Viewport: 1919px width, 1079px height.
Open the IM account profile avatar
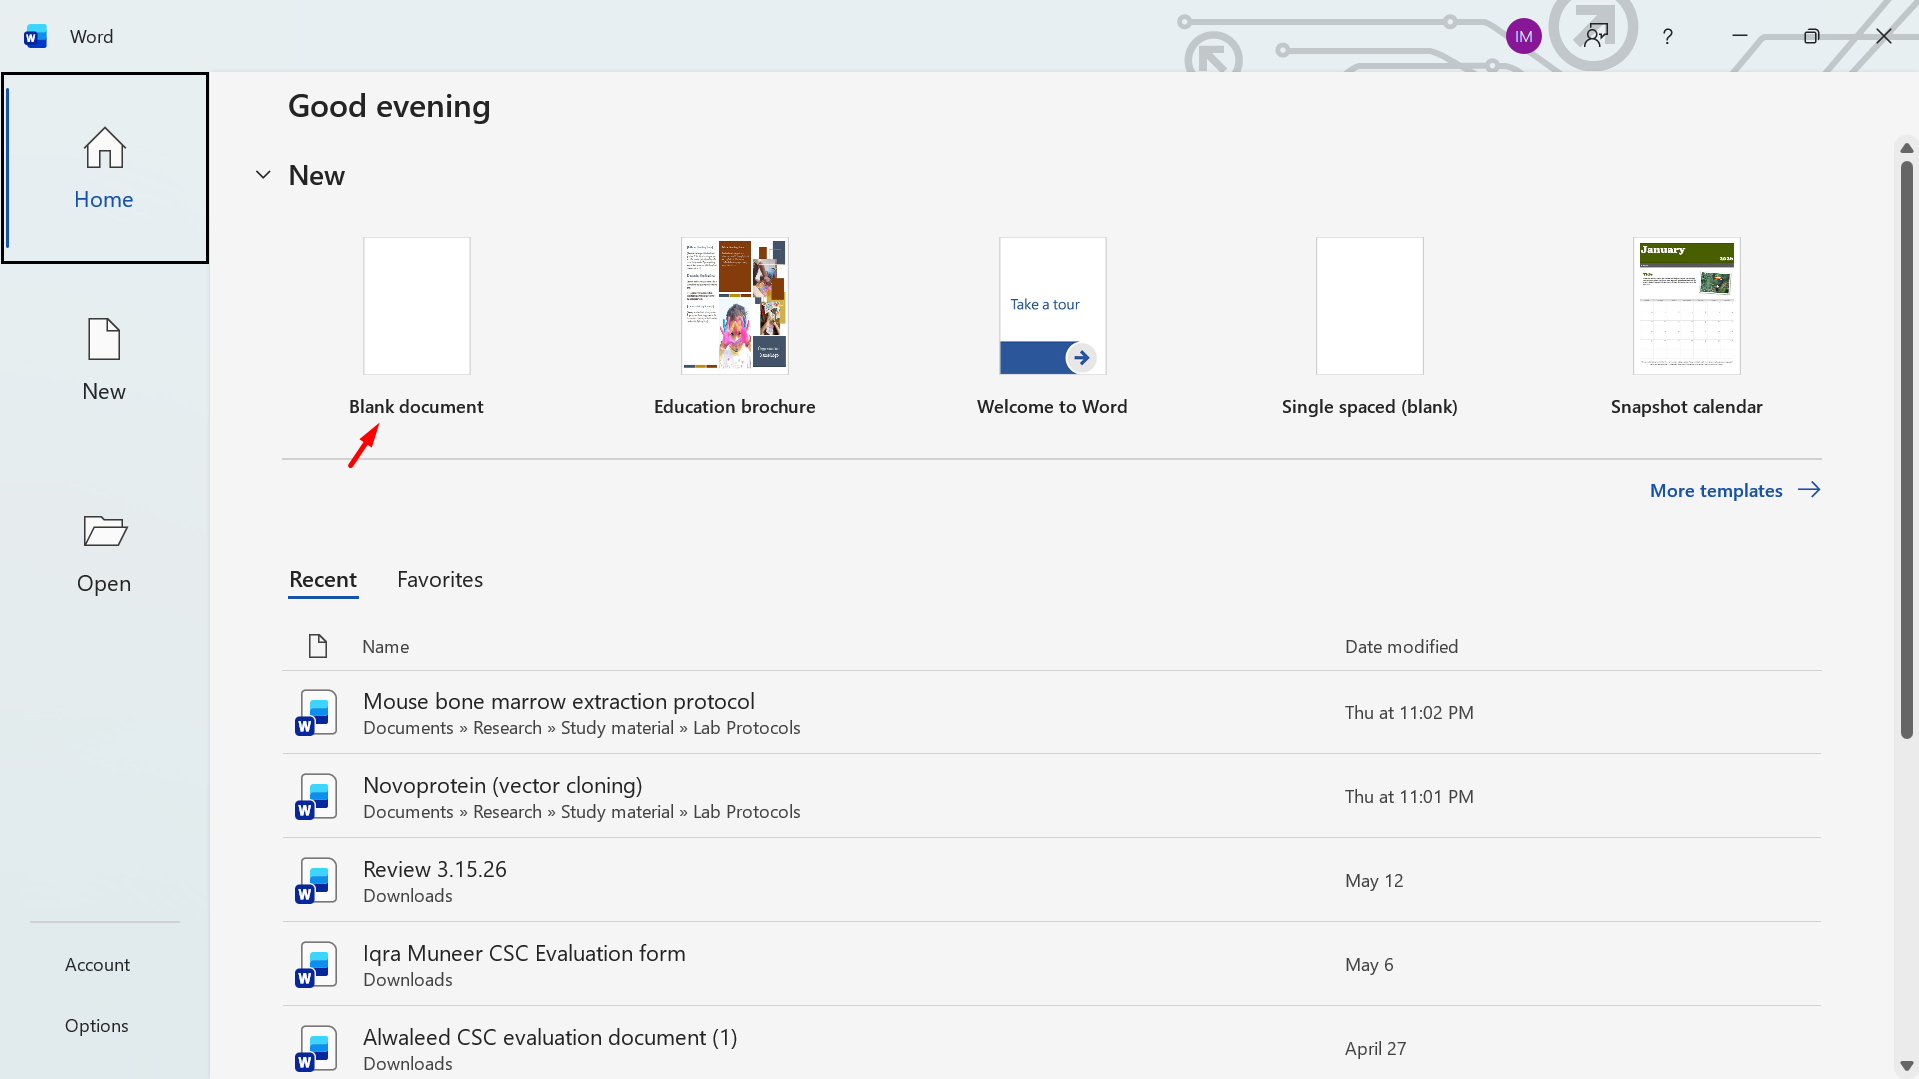(x=1523, y=37)
